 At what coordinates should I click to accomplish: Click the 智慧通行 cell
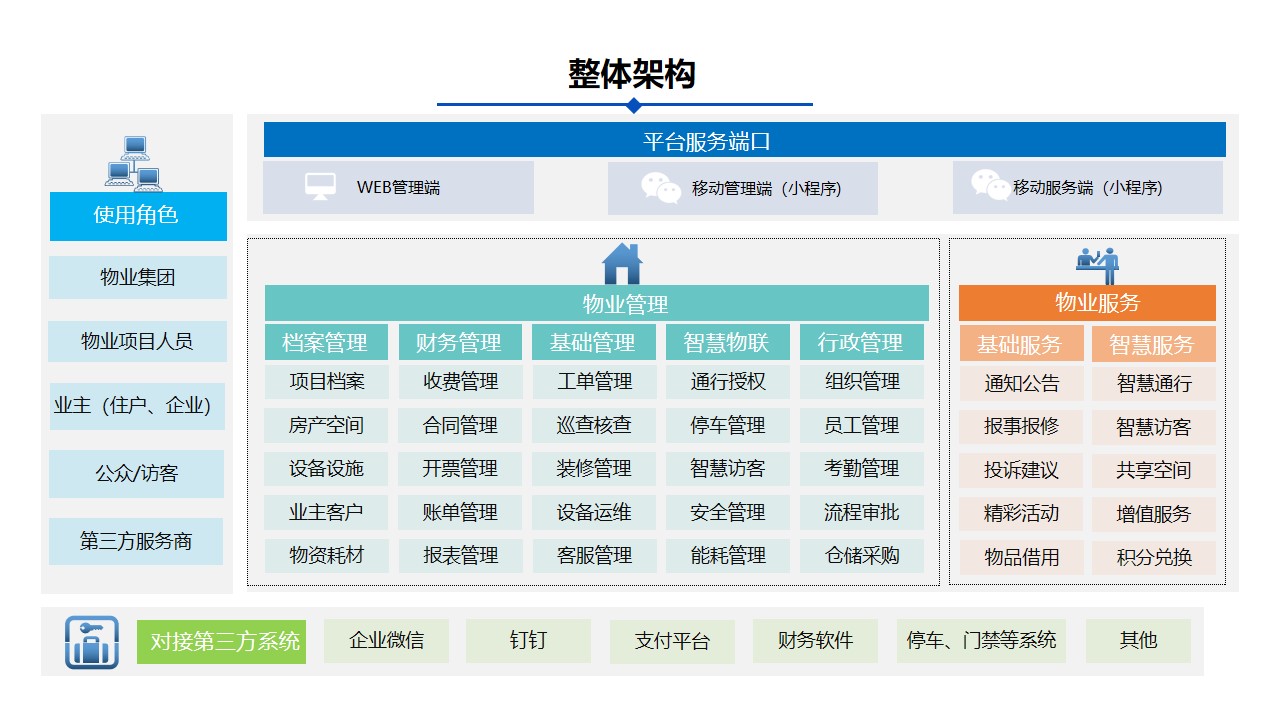coord(1154,384)
